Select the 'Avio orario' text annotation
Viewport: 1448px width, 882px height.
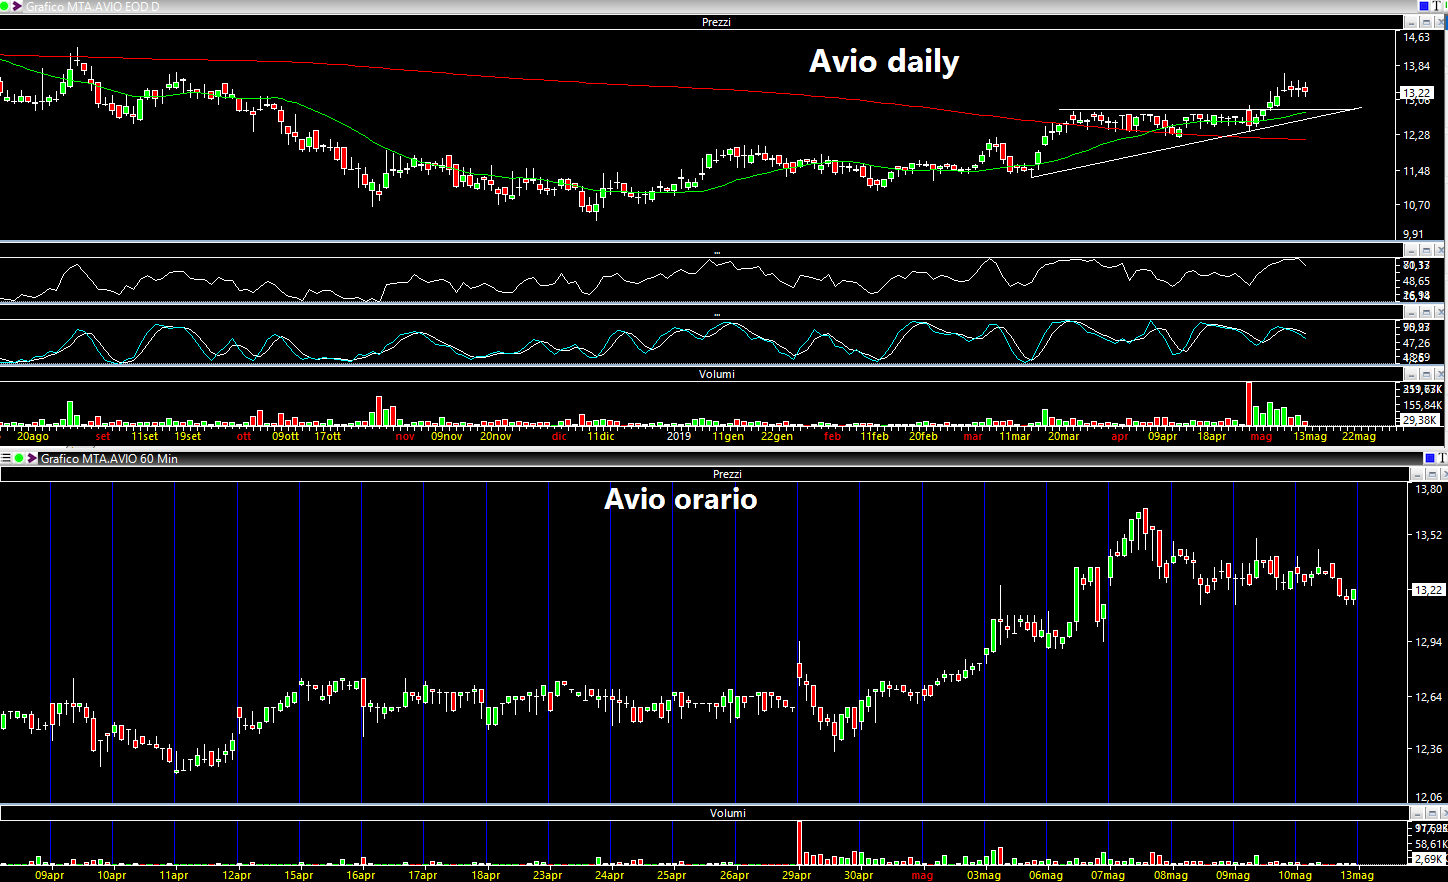pos(681,498)
